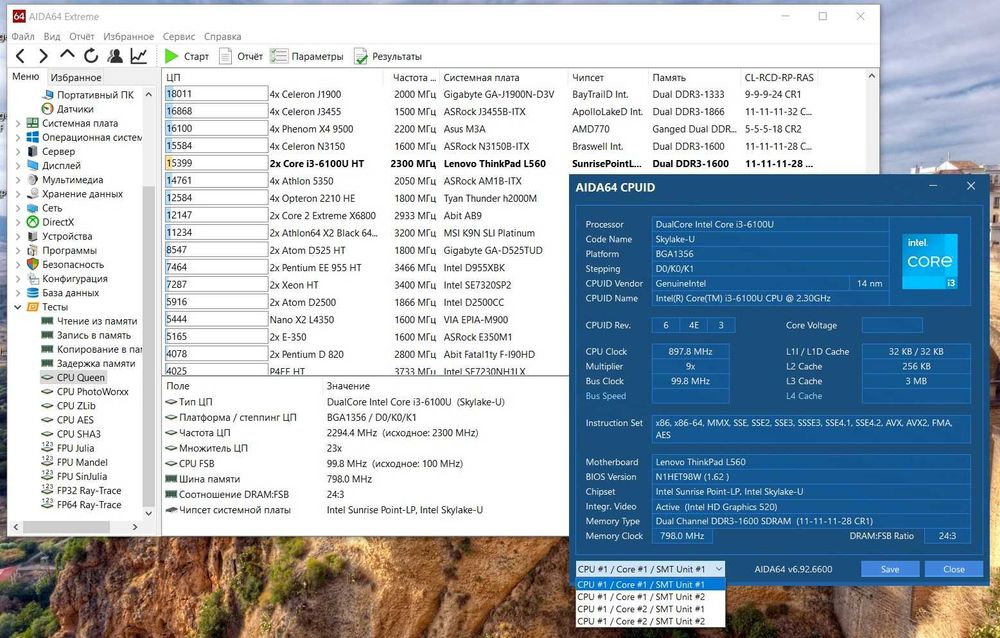
Task: Expand the Сервер tree node
Action: tap(18, 151)
